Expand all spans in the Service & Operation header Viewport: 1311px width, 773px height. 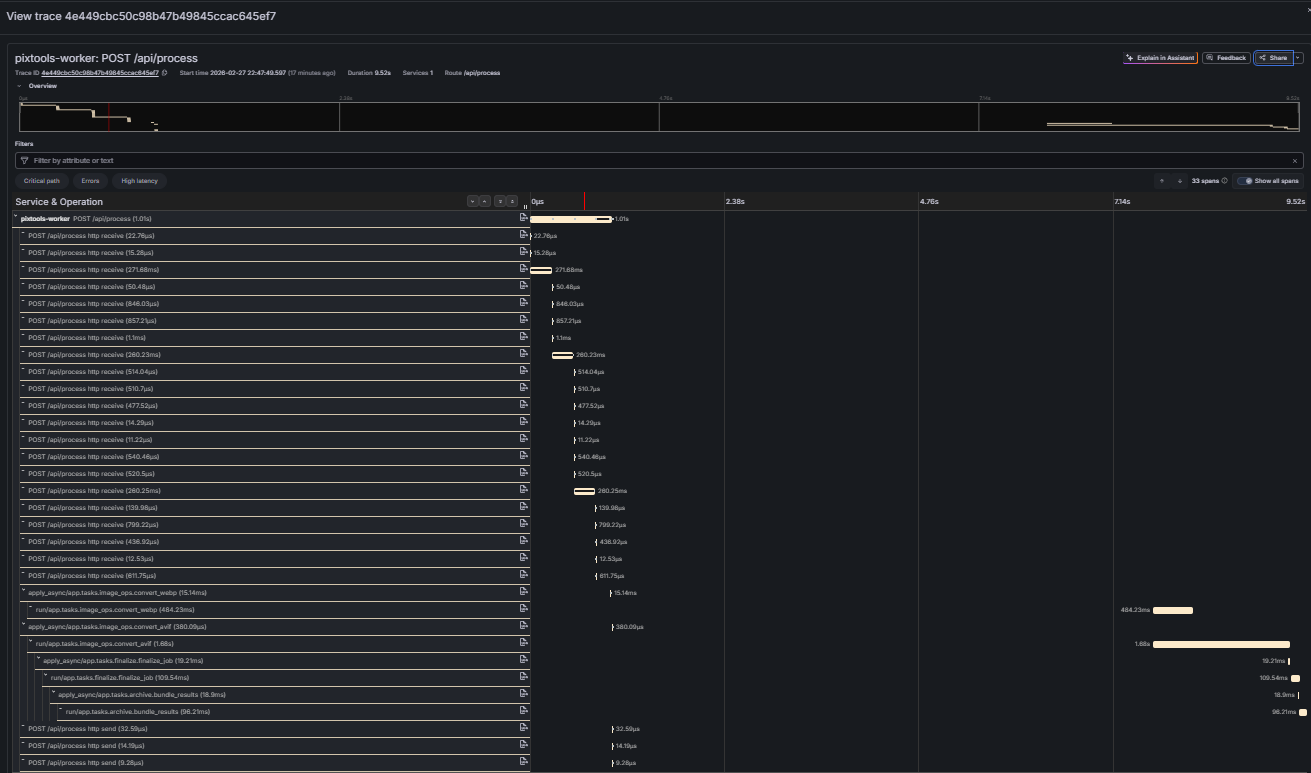[499, 202]
